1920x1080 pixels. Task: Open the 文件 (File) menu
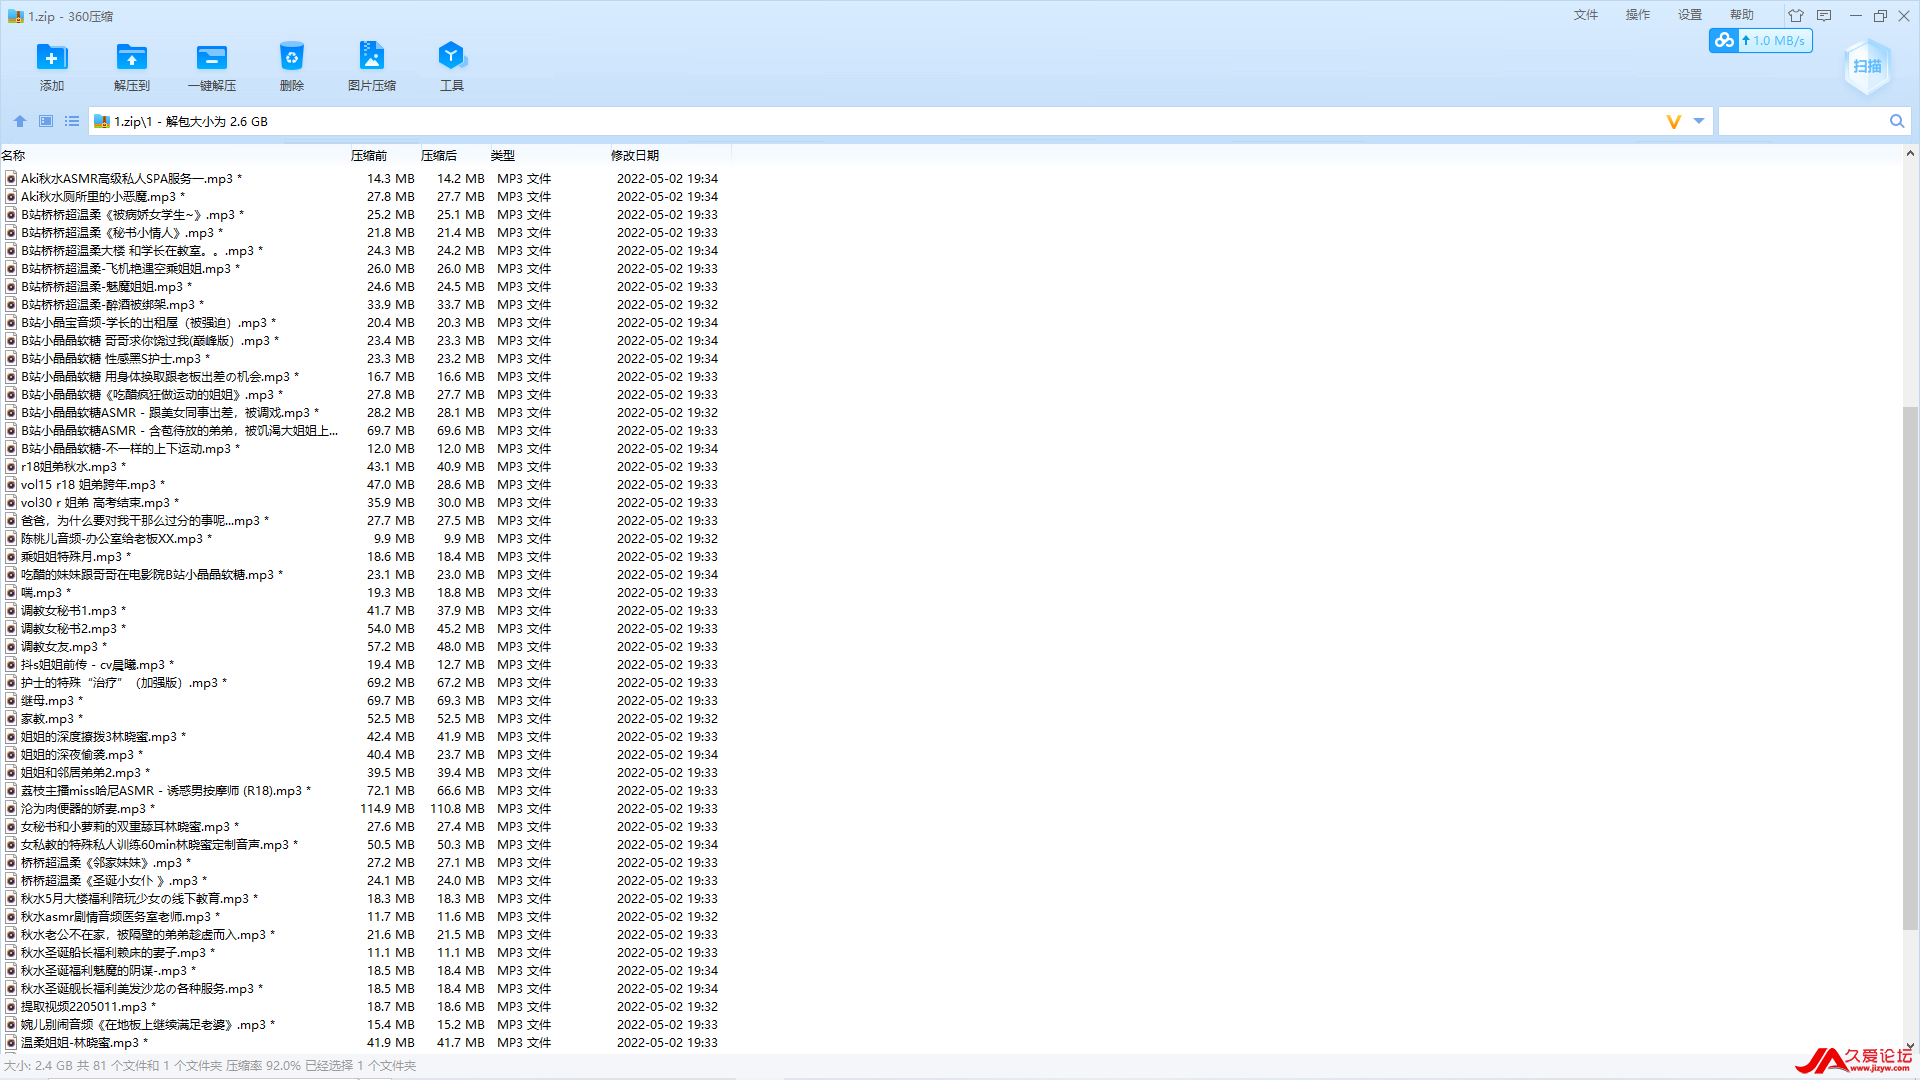click(1586, 15)
